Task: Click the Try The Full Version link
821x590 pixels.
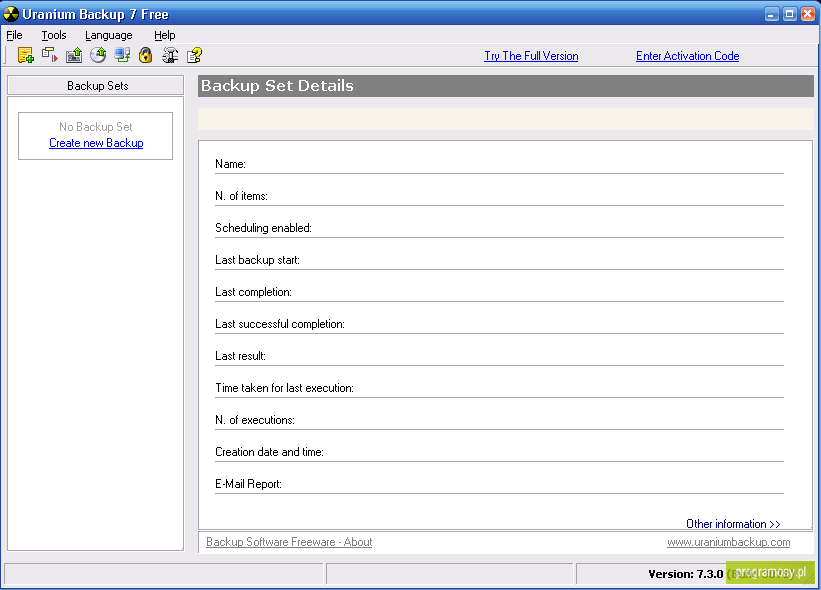Action: (x=531, y=56)
